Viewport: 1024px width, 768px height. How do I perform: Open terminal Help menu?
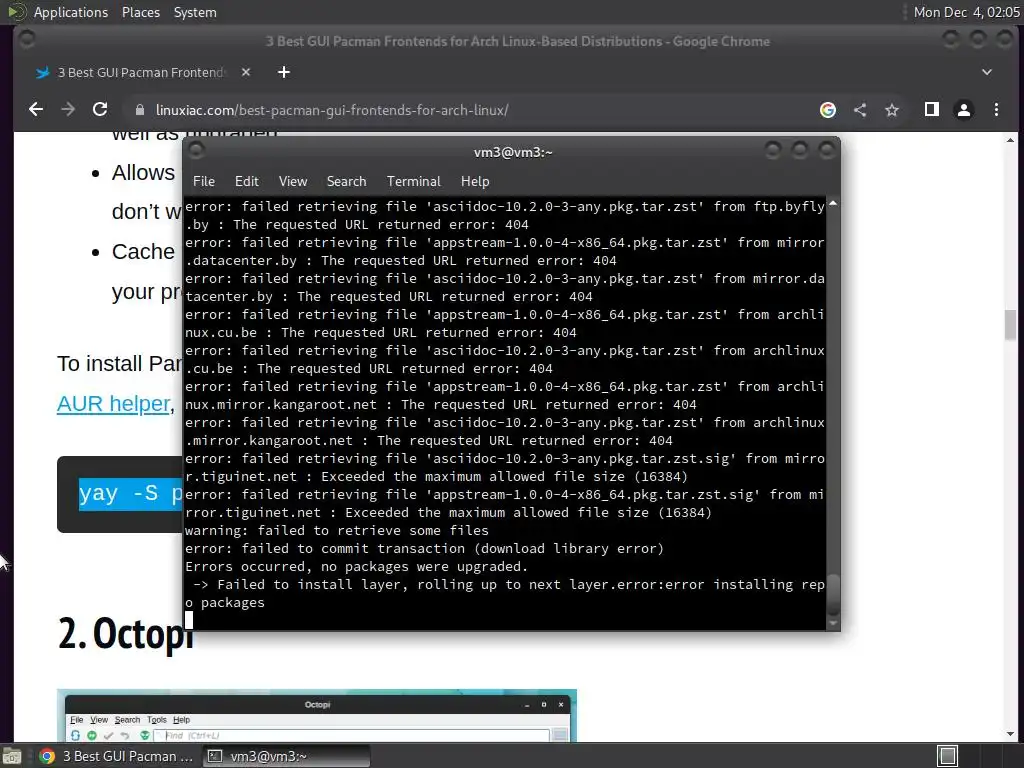475,182
